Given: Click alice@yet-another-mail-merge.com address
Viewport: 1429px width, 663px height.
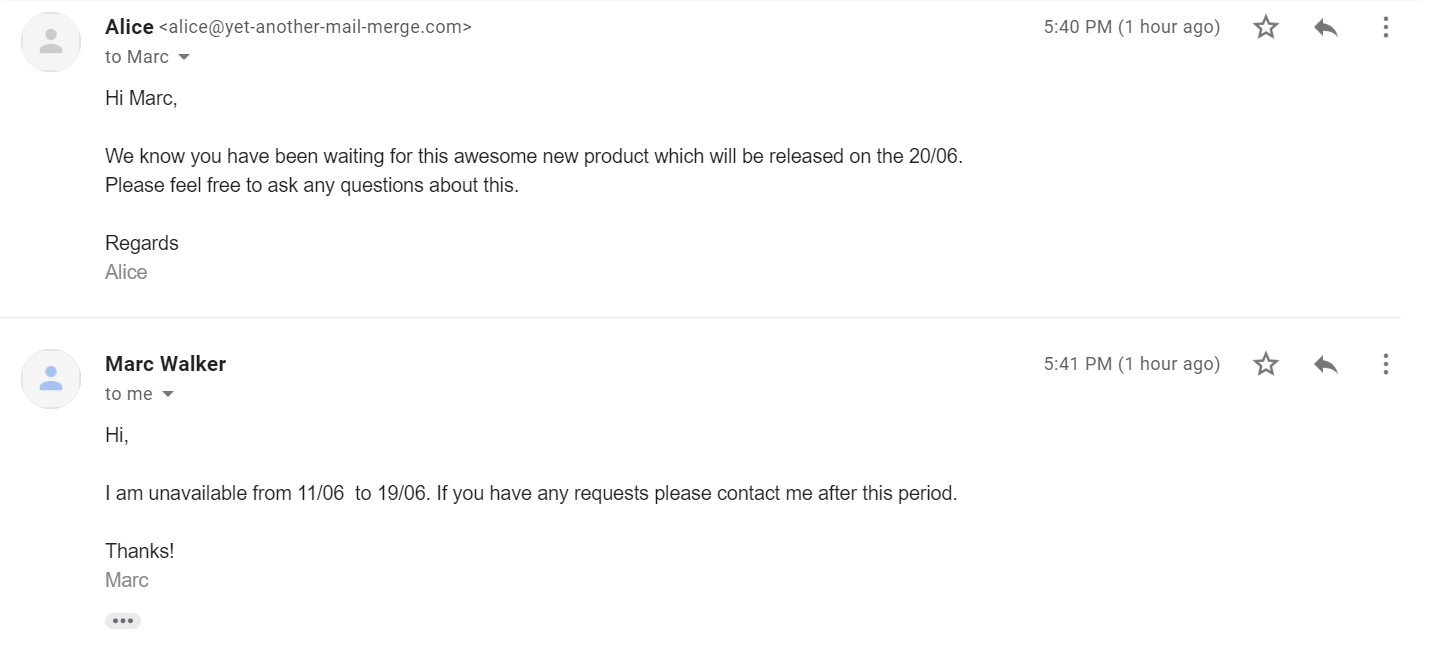Looking at the screenshot, I should 315,28.
